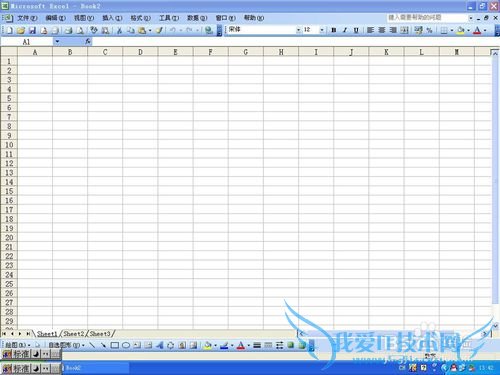This screenshot has height=375, width=500.
Task: Open the 文件 (File) menu
Action: (x=27, y=18)
